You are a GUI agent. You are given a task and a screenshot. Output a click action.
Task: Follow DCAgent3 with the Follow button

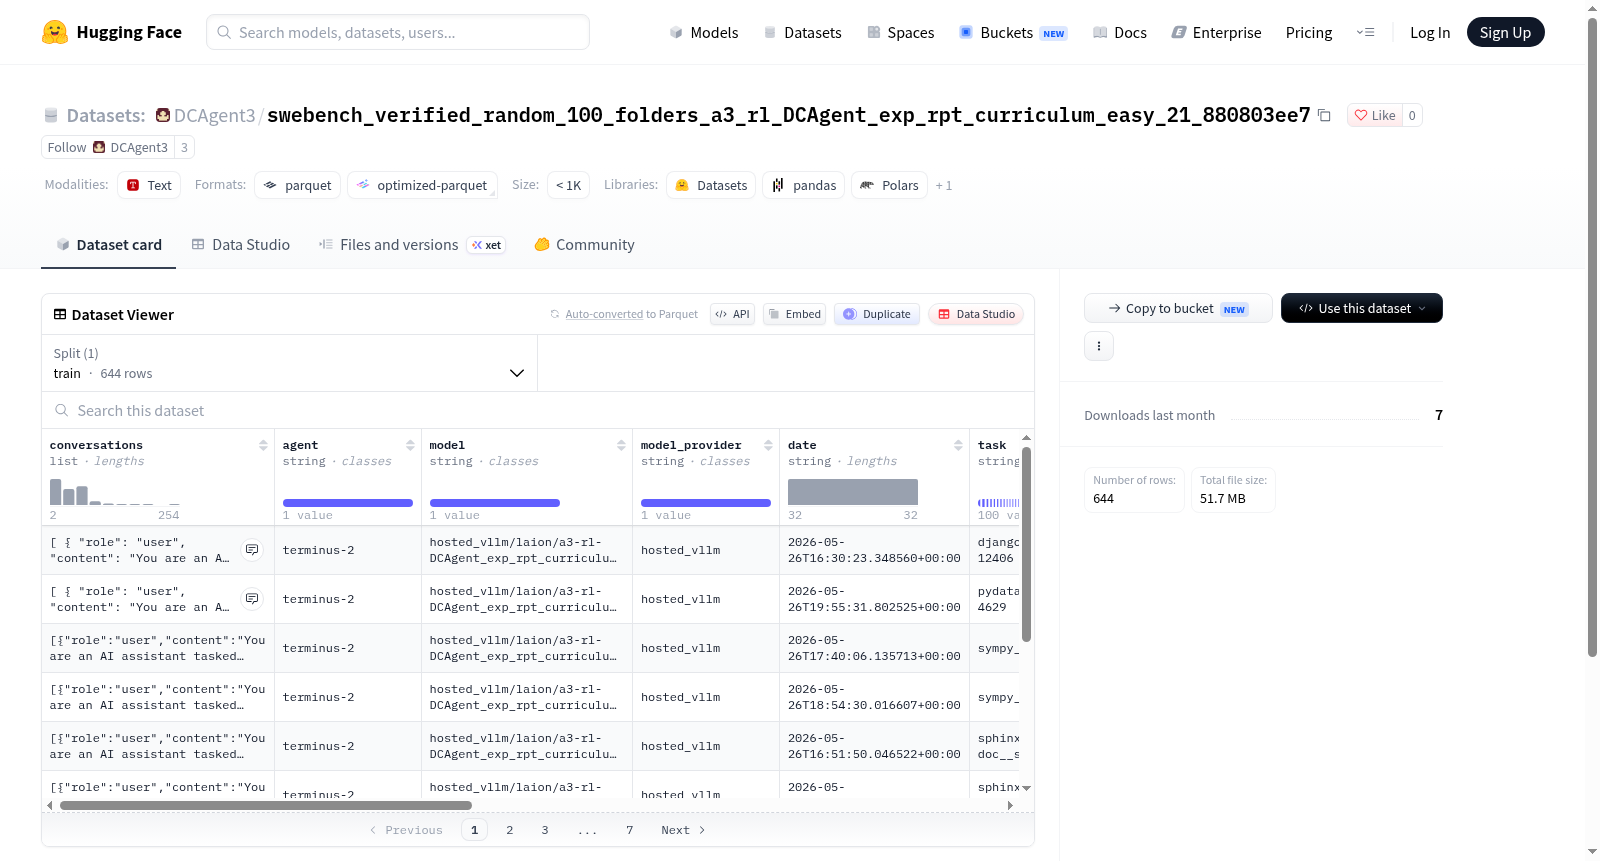pyautogui.click(x=108, y=147)
